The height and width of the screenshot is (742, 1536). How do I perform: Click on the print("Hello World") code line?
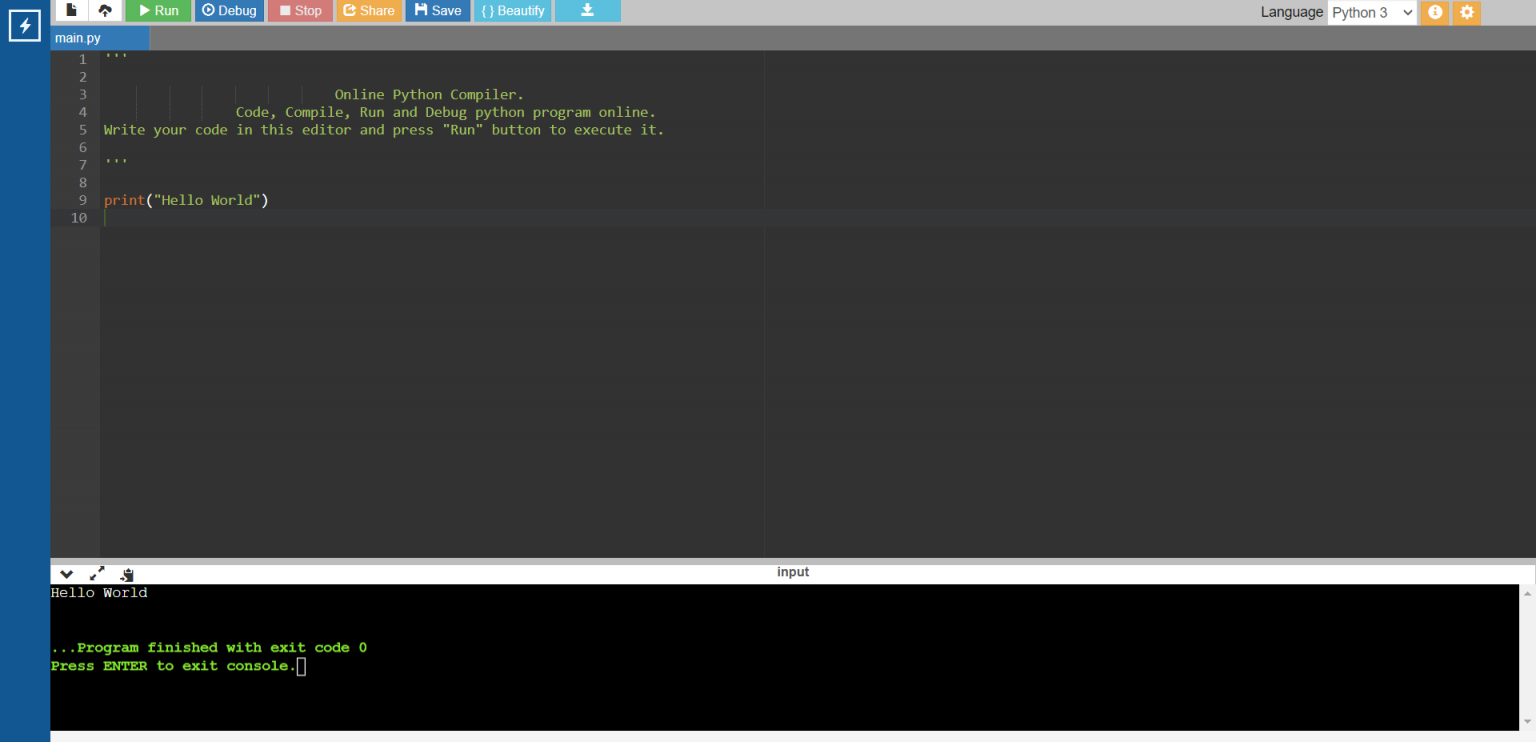pos(186,200)
